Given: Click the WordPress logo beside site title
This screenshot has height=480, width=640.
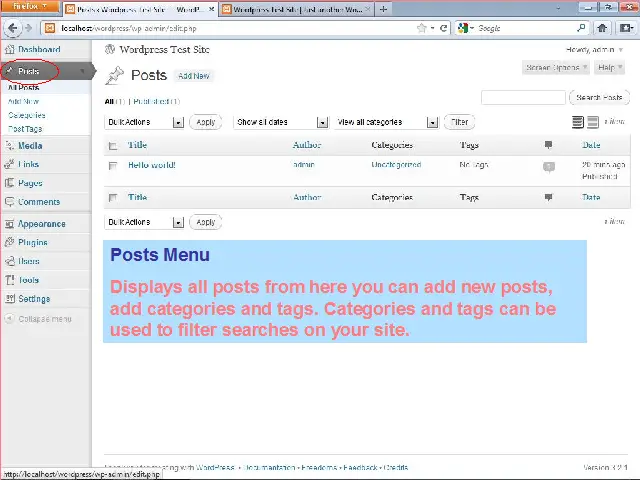Looking at the screenshot, I should tap(110, 49).
